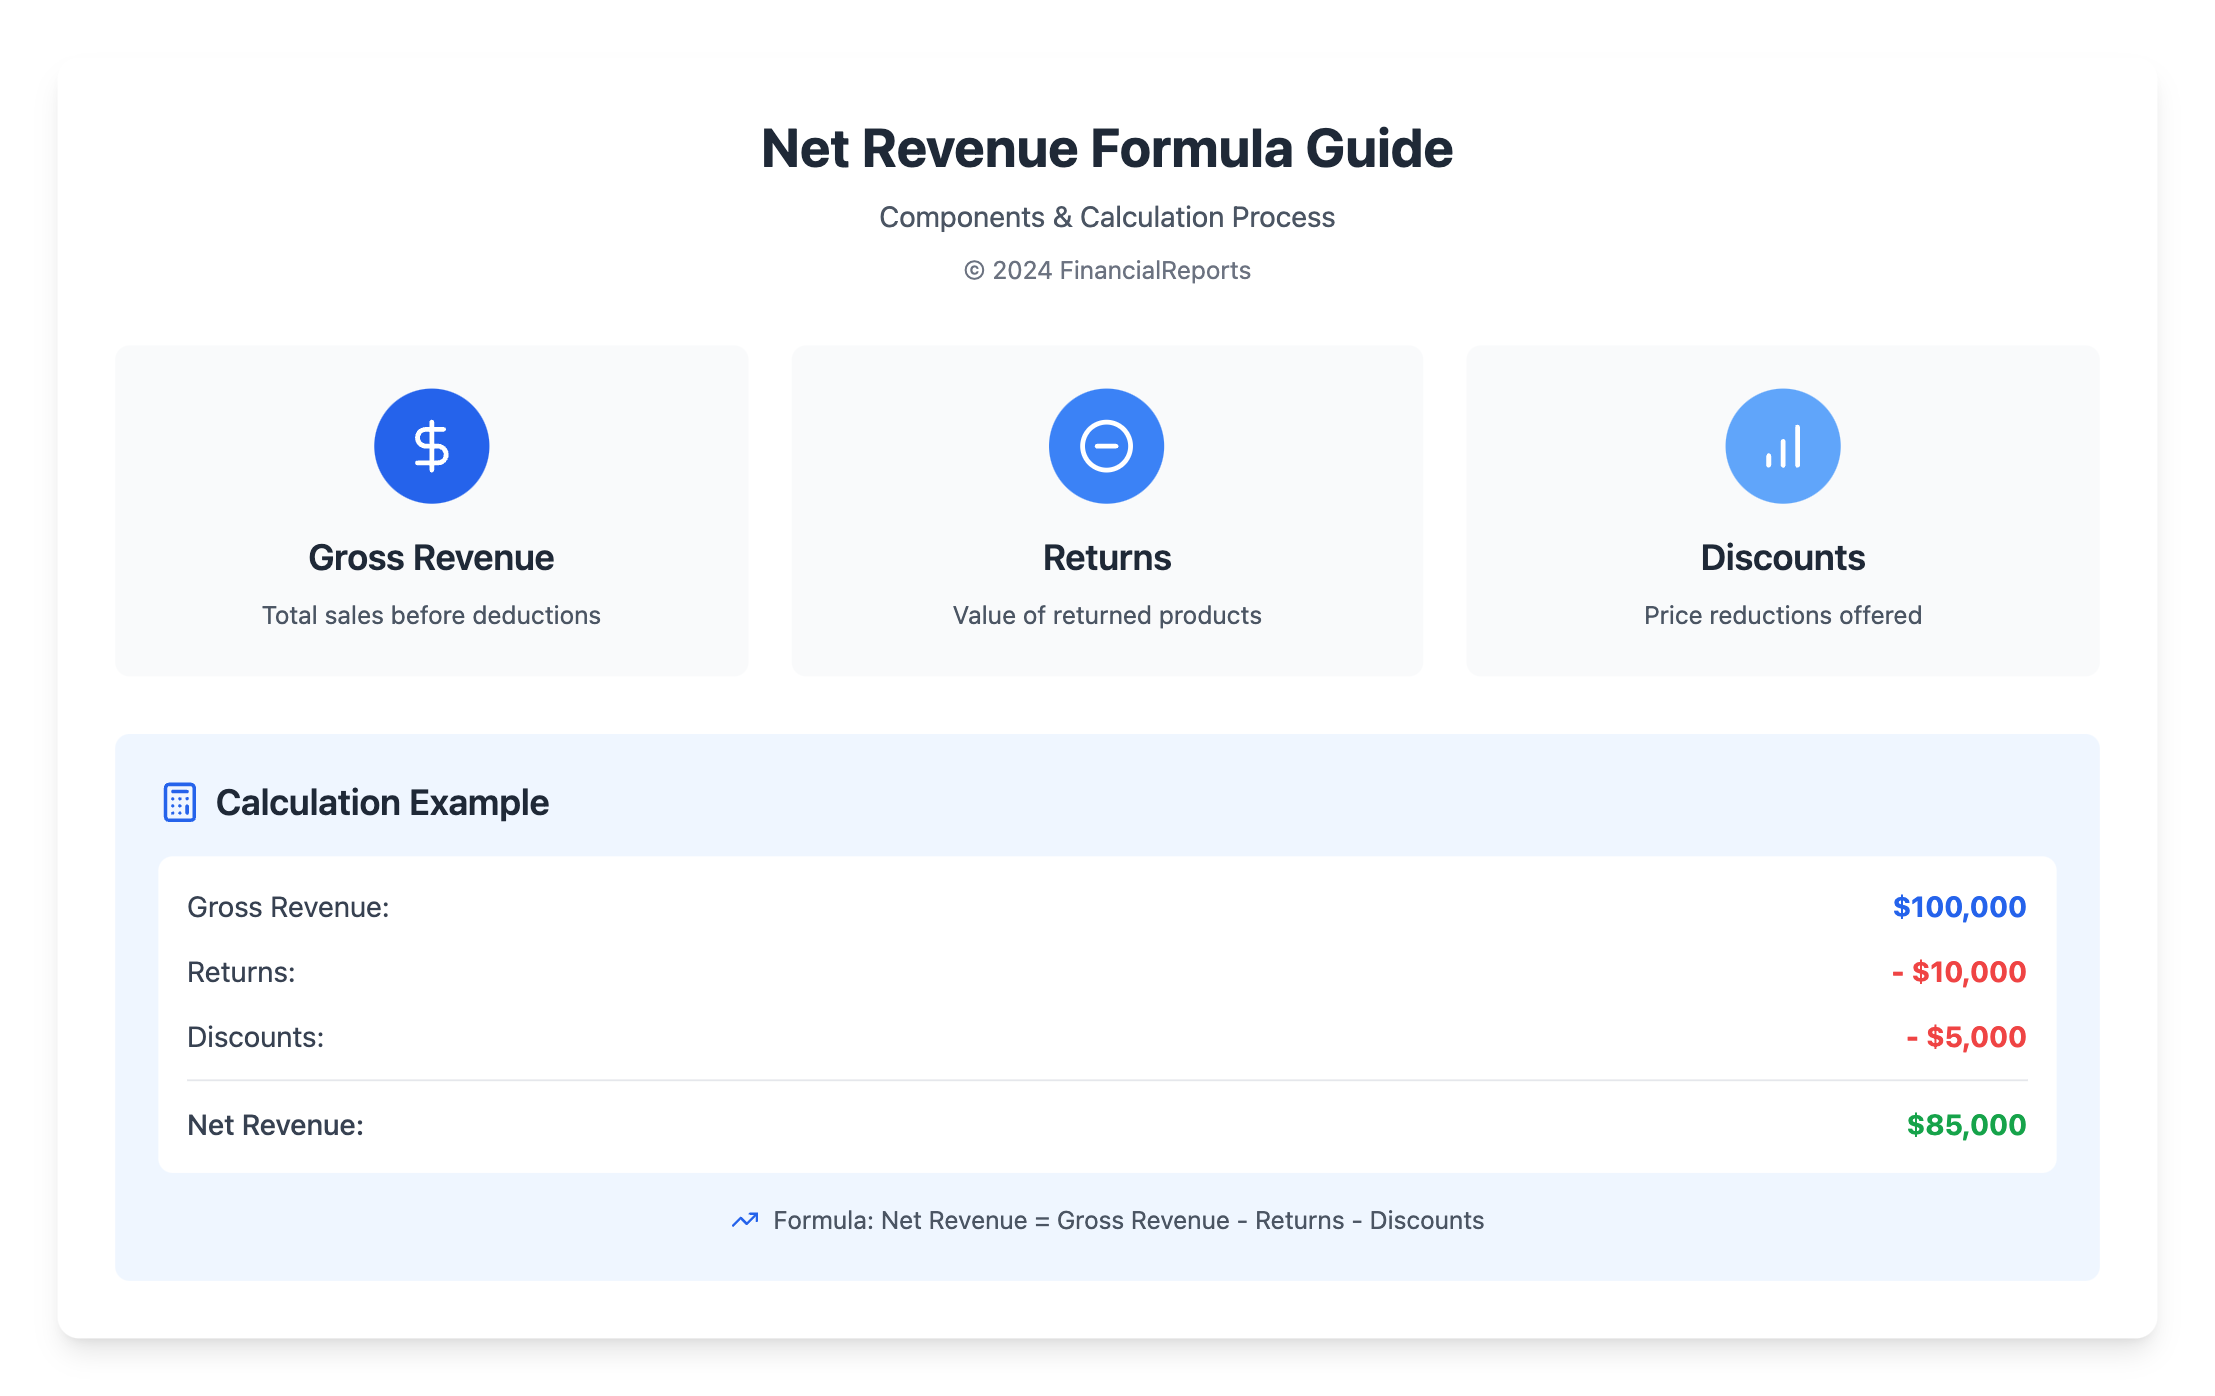
Task: Select the Discounts card heading
Action: (1782, 558)
